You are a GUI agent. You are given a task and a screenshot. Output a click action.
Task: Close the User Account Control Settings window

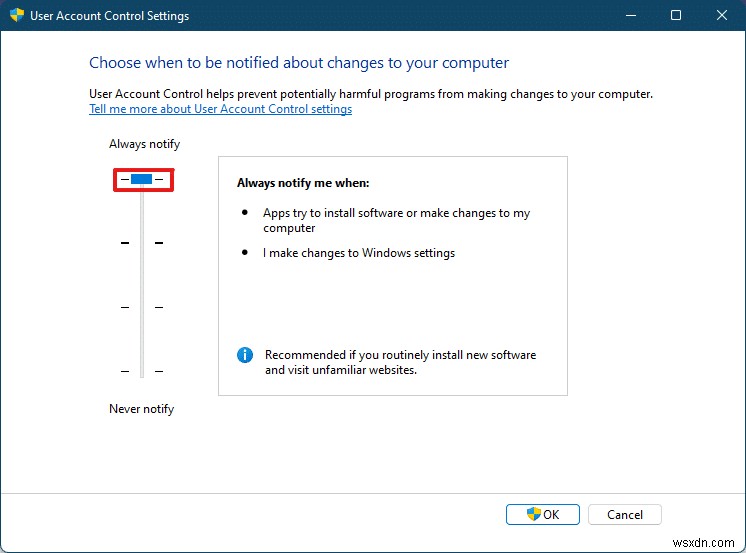pos(722,15)
